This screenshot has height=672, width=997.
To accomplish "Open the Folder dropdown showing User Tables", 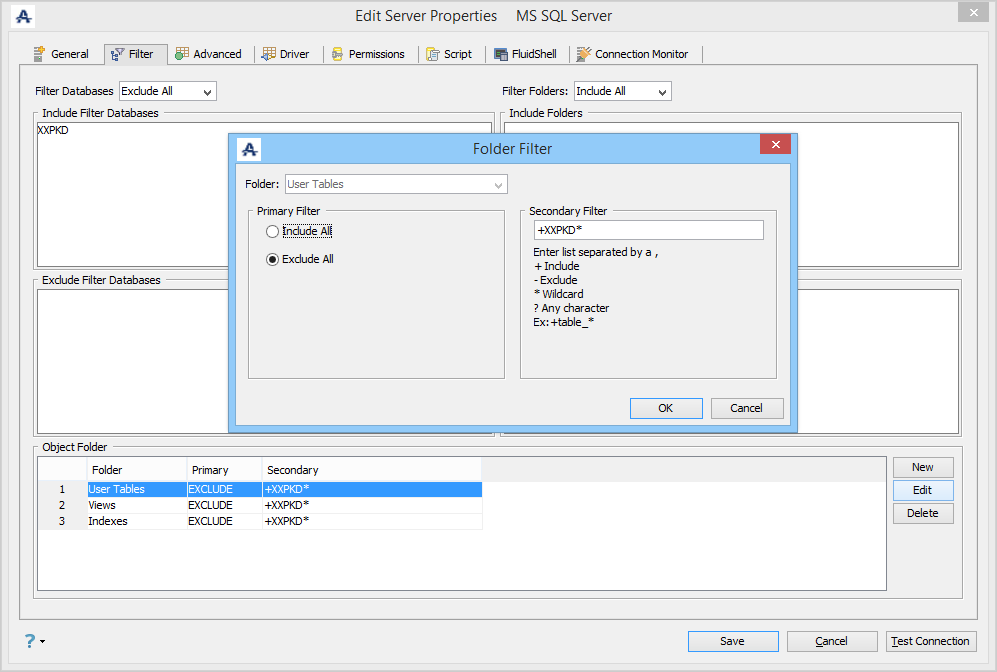I will 396,184.
